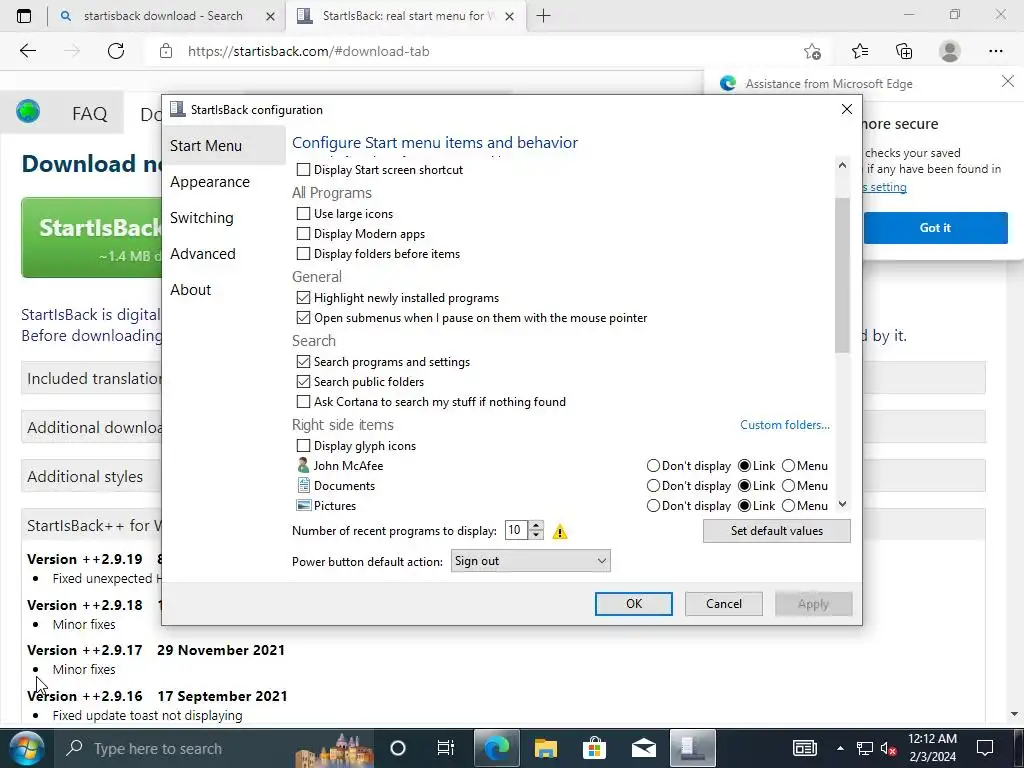Expand Included translations section on webpage
This screenshot has width=1024, height=768.
[91, 378]
